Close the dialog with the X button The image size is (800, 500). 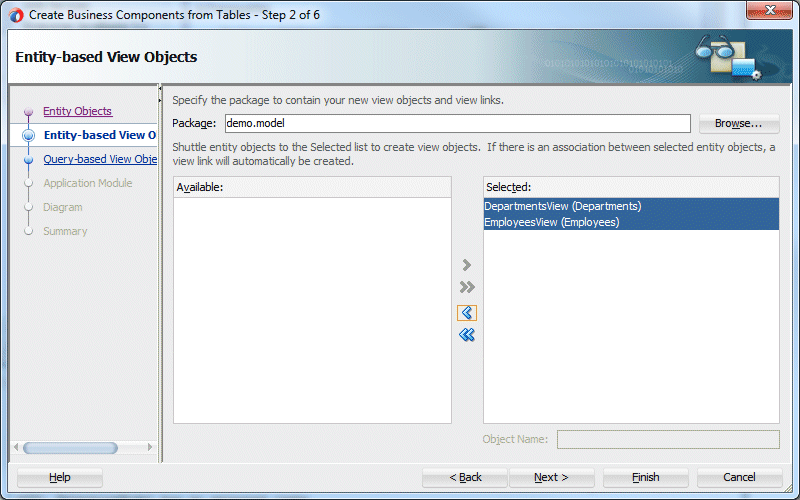coord(770,10)
